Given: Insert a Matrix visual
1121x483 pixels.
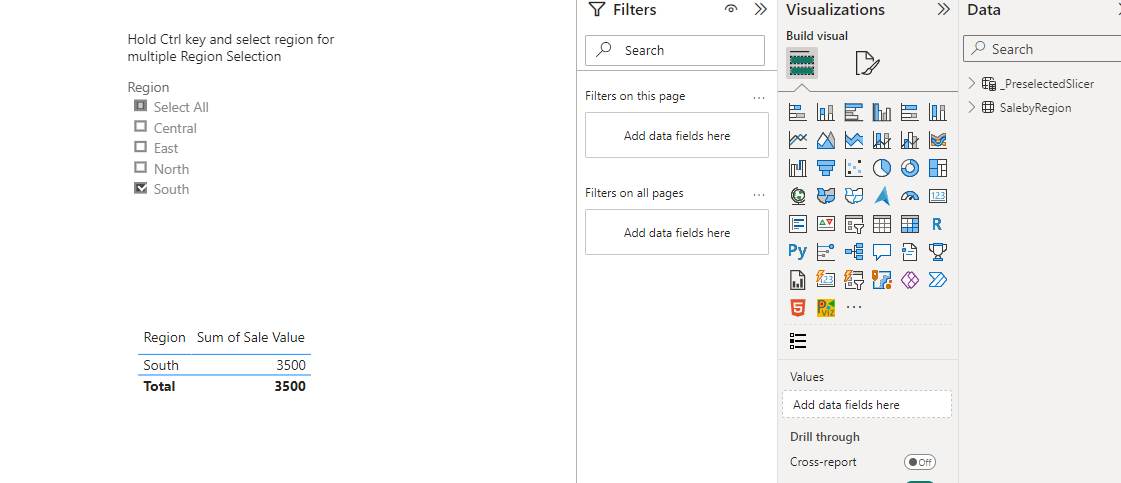Looking at the screenshot, I should point(909,224).
